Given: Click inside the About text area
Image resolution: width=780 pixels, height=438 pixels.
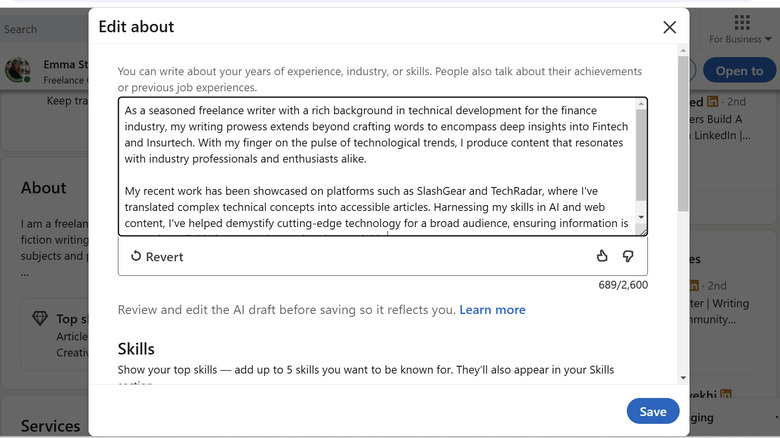Looking at the screenshot, I should point(376,165).
